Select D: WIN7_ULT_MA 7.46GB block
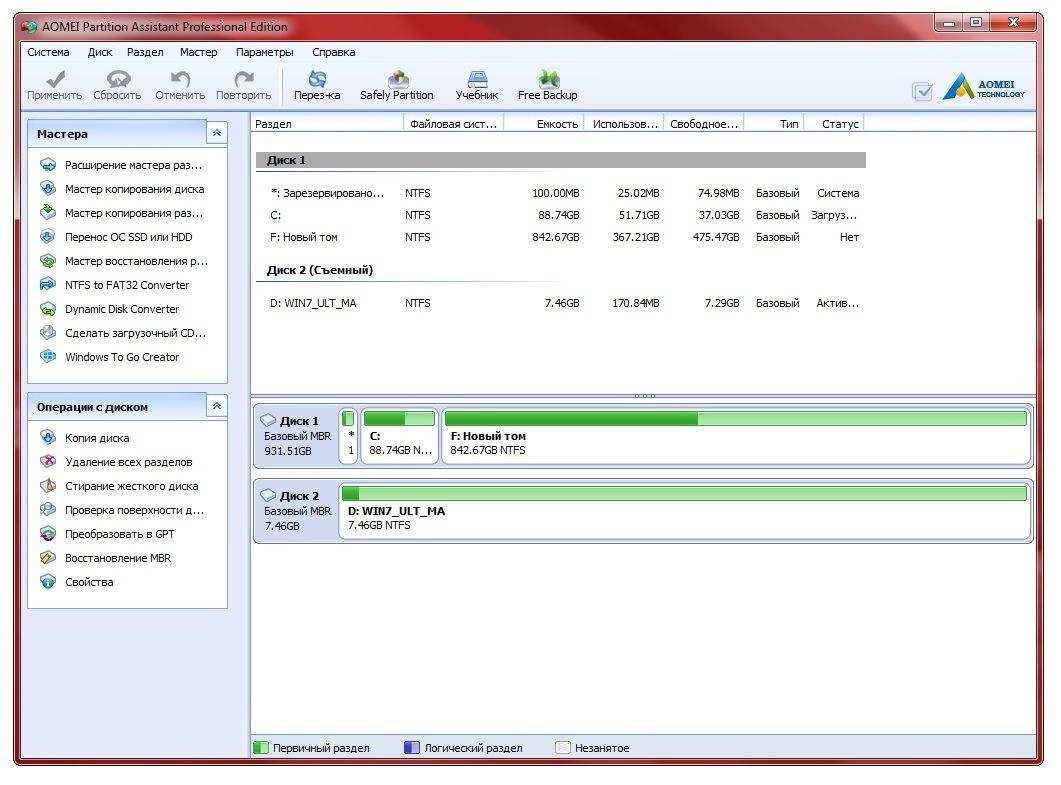Viewport: 1061px width, 785px height. coord(685,510)
